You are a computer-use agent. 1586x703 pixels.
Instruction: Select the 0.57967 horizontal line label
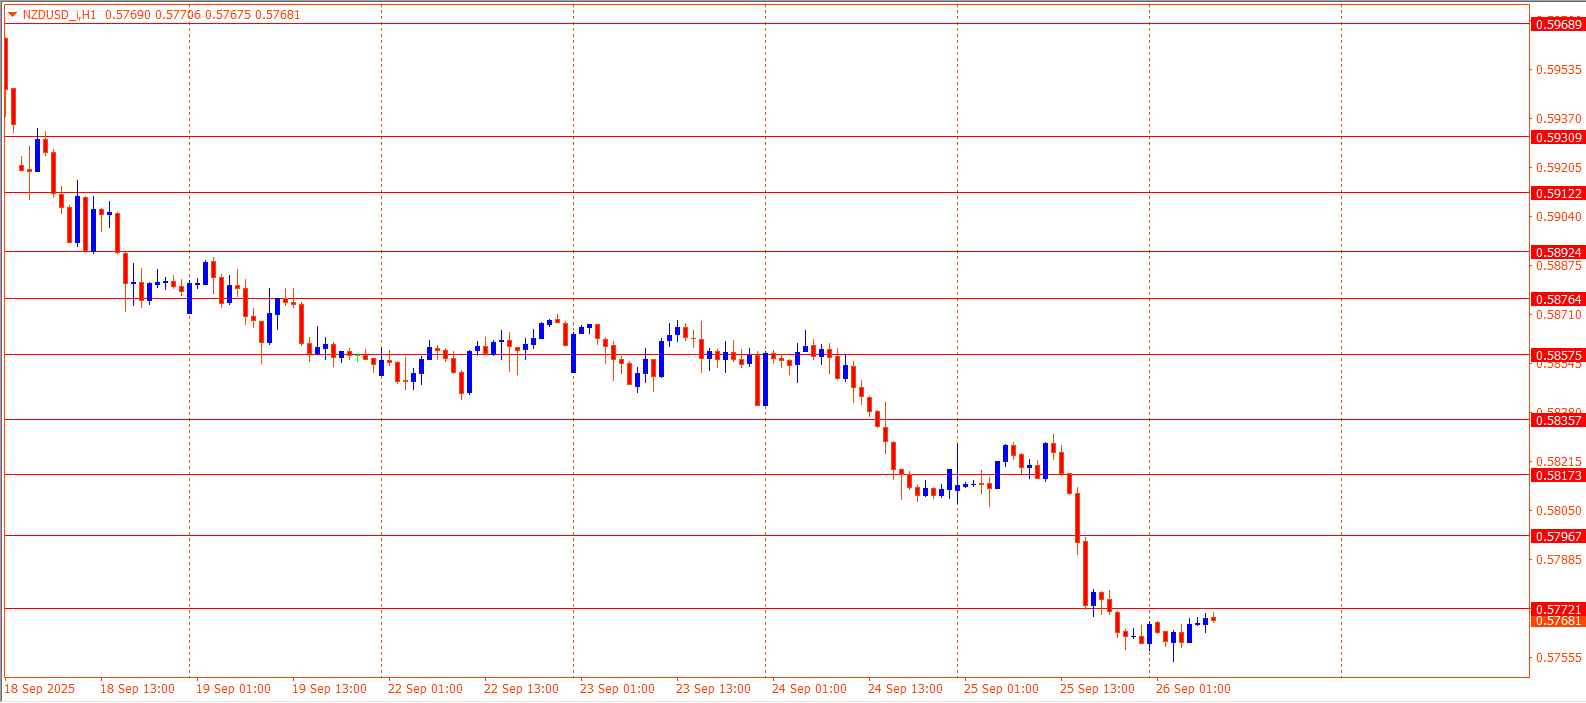(1558, 536)
